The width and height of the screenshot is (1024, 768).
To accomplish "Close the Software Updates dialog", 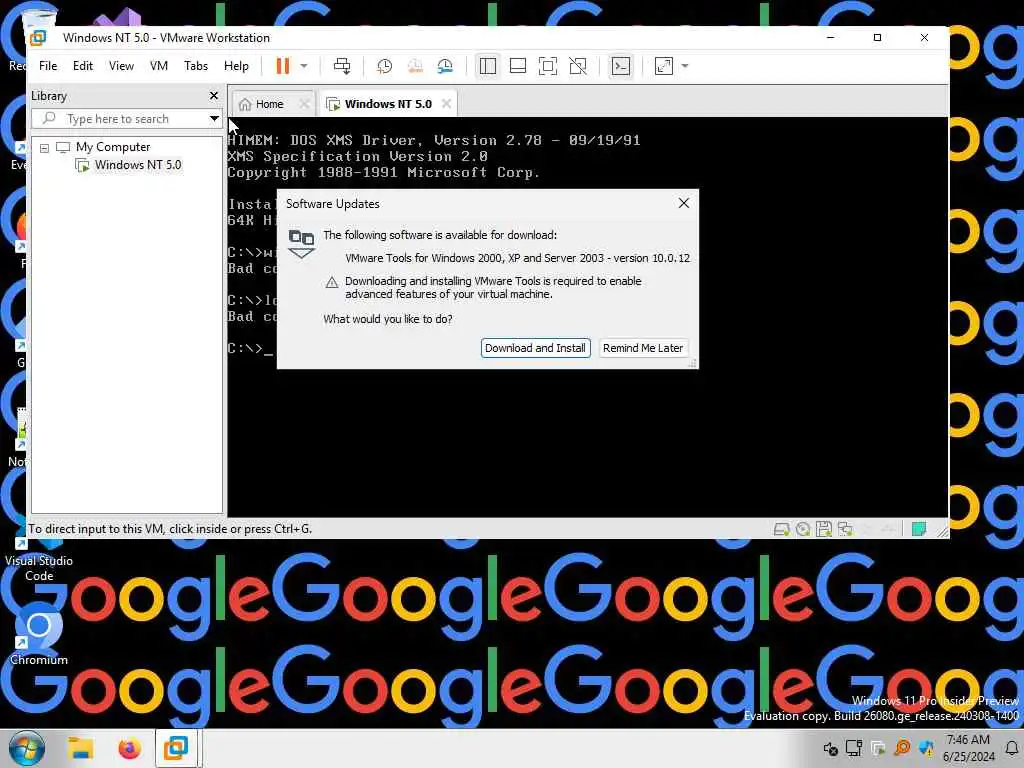I will (684, 203).
